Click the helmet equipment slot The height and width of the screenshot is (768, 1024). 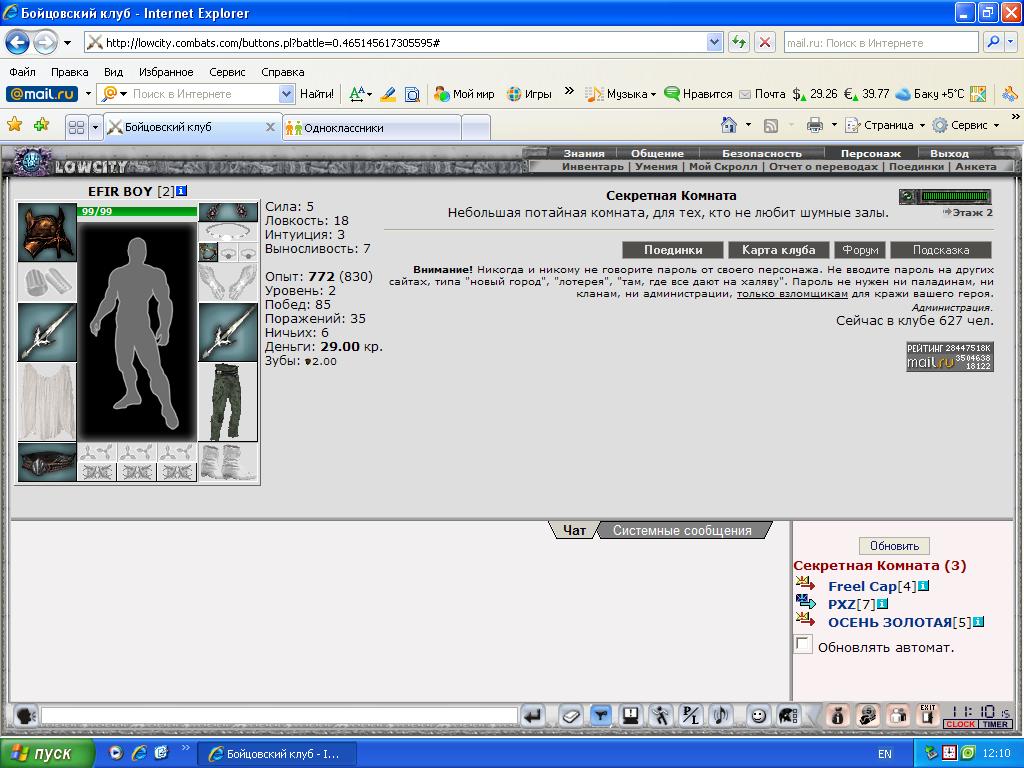coord(47,232)
